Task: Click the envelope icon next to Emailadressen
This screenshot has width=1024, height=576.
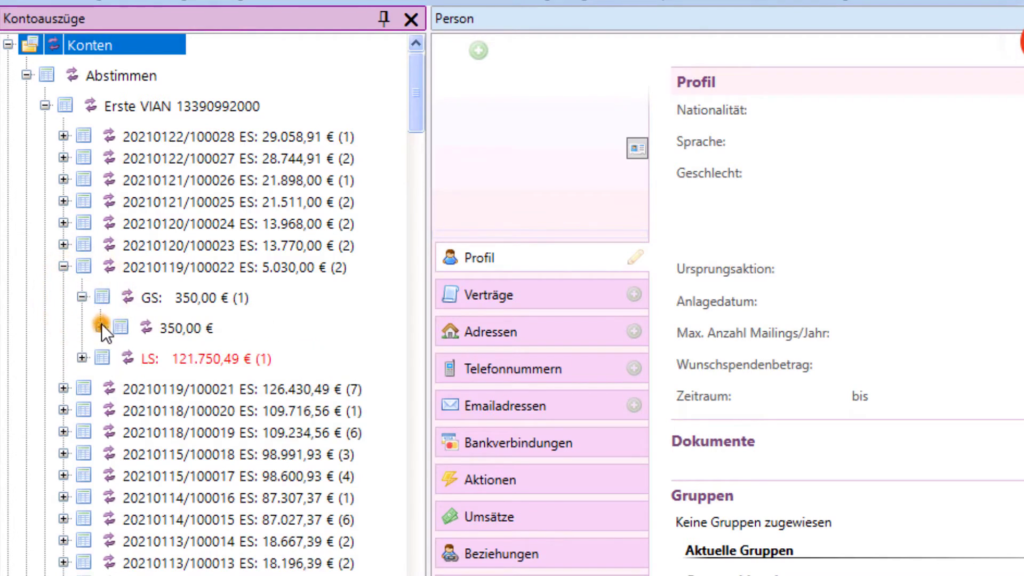Action: coord(450,405)
